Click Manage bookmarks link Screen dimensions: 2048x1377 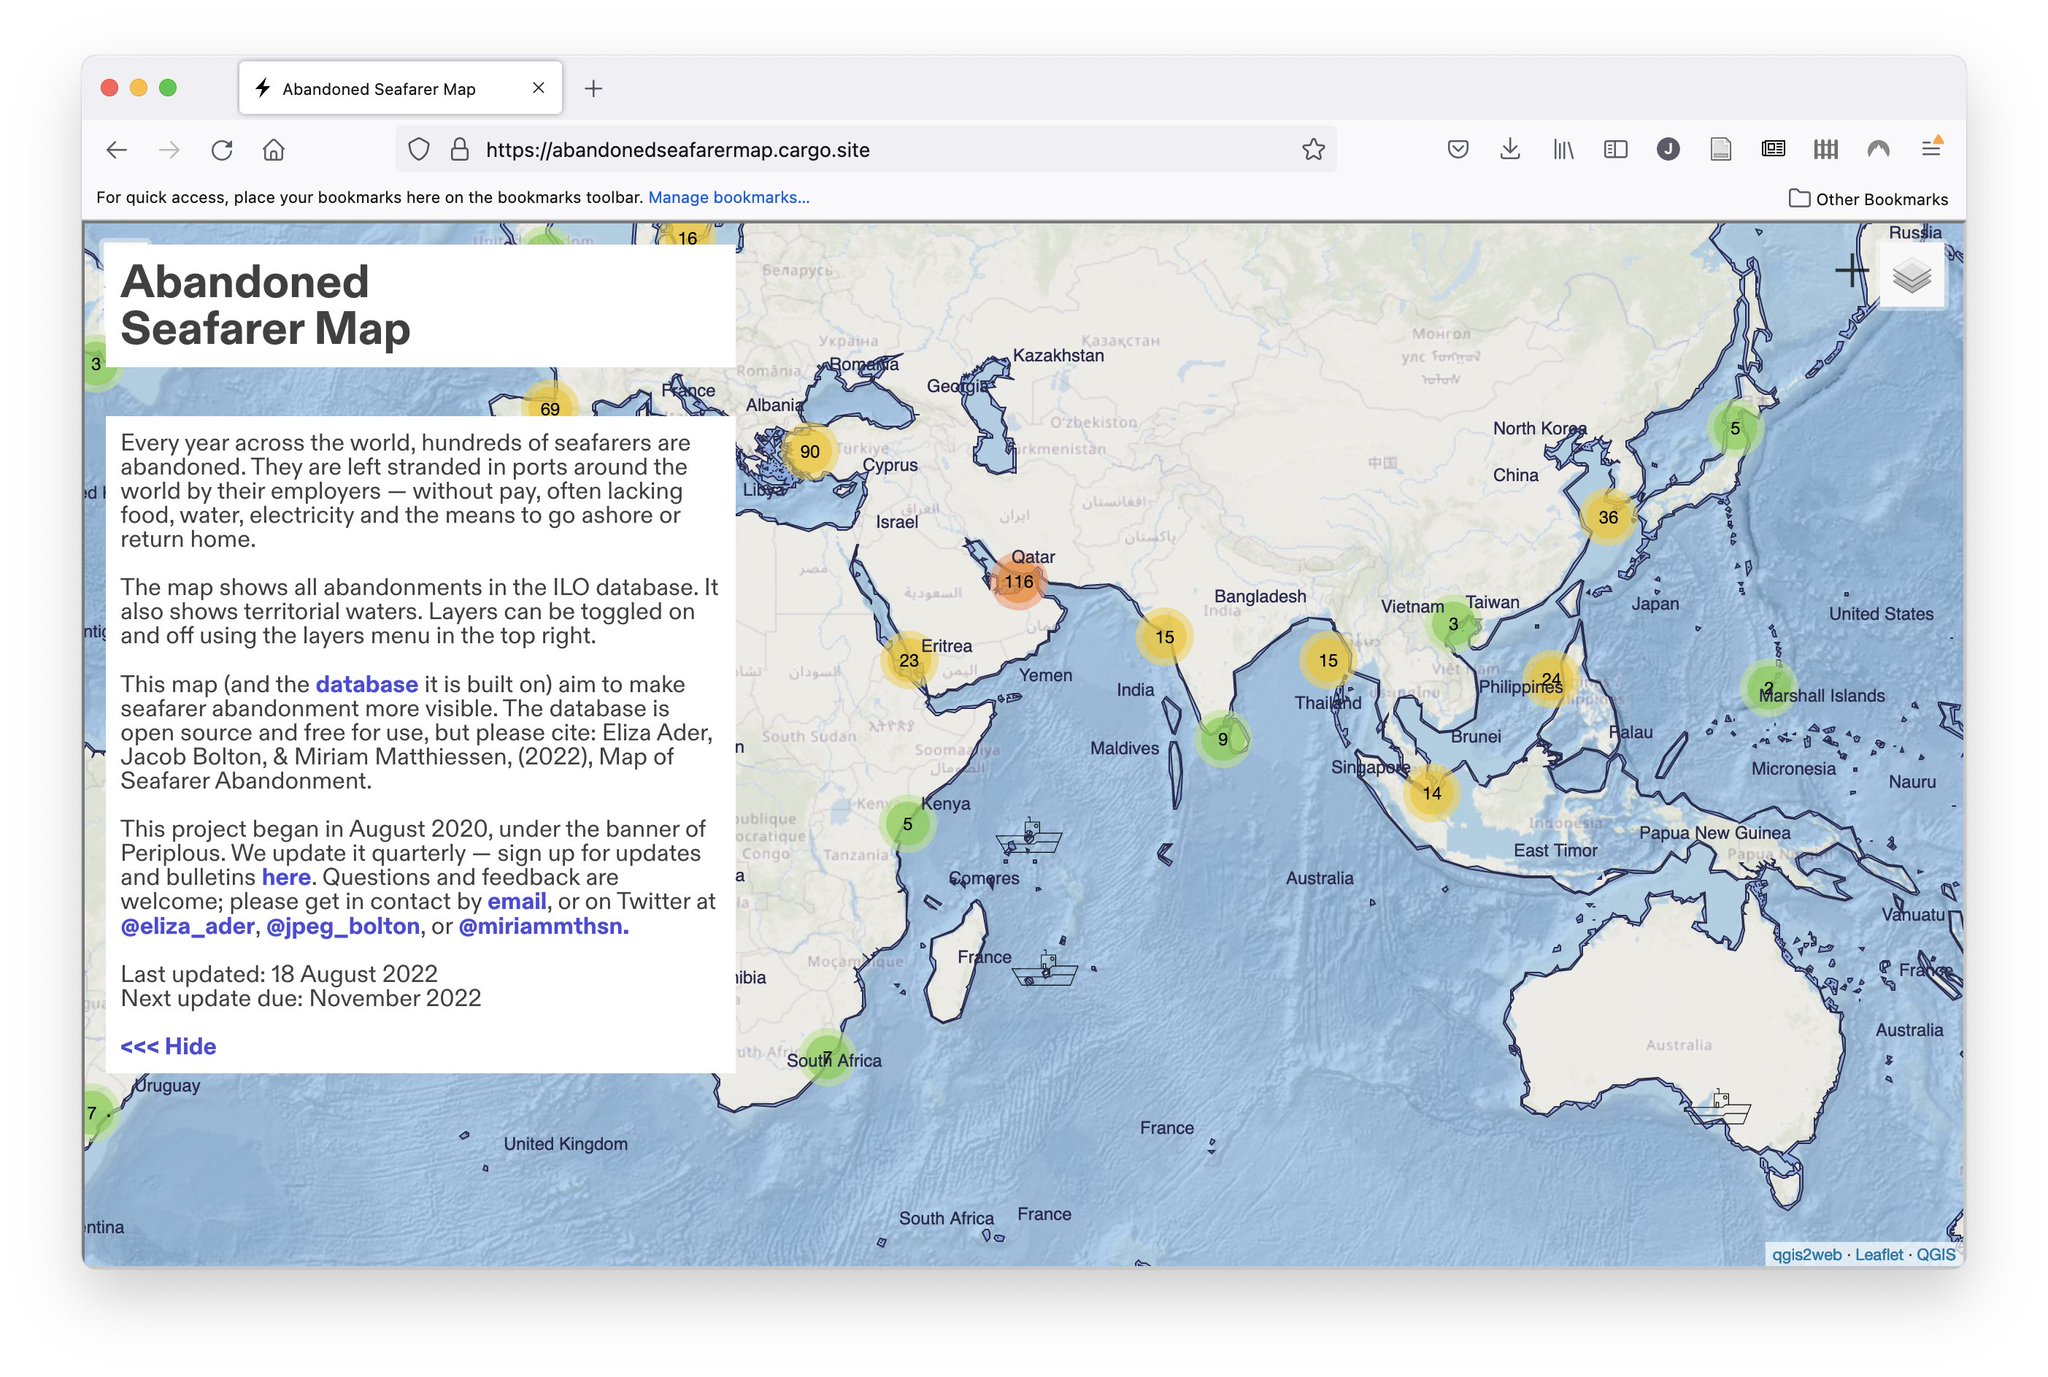pos(728,198)
